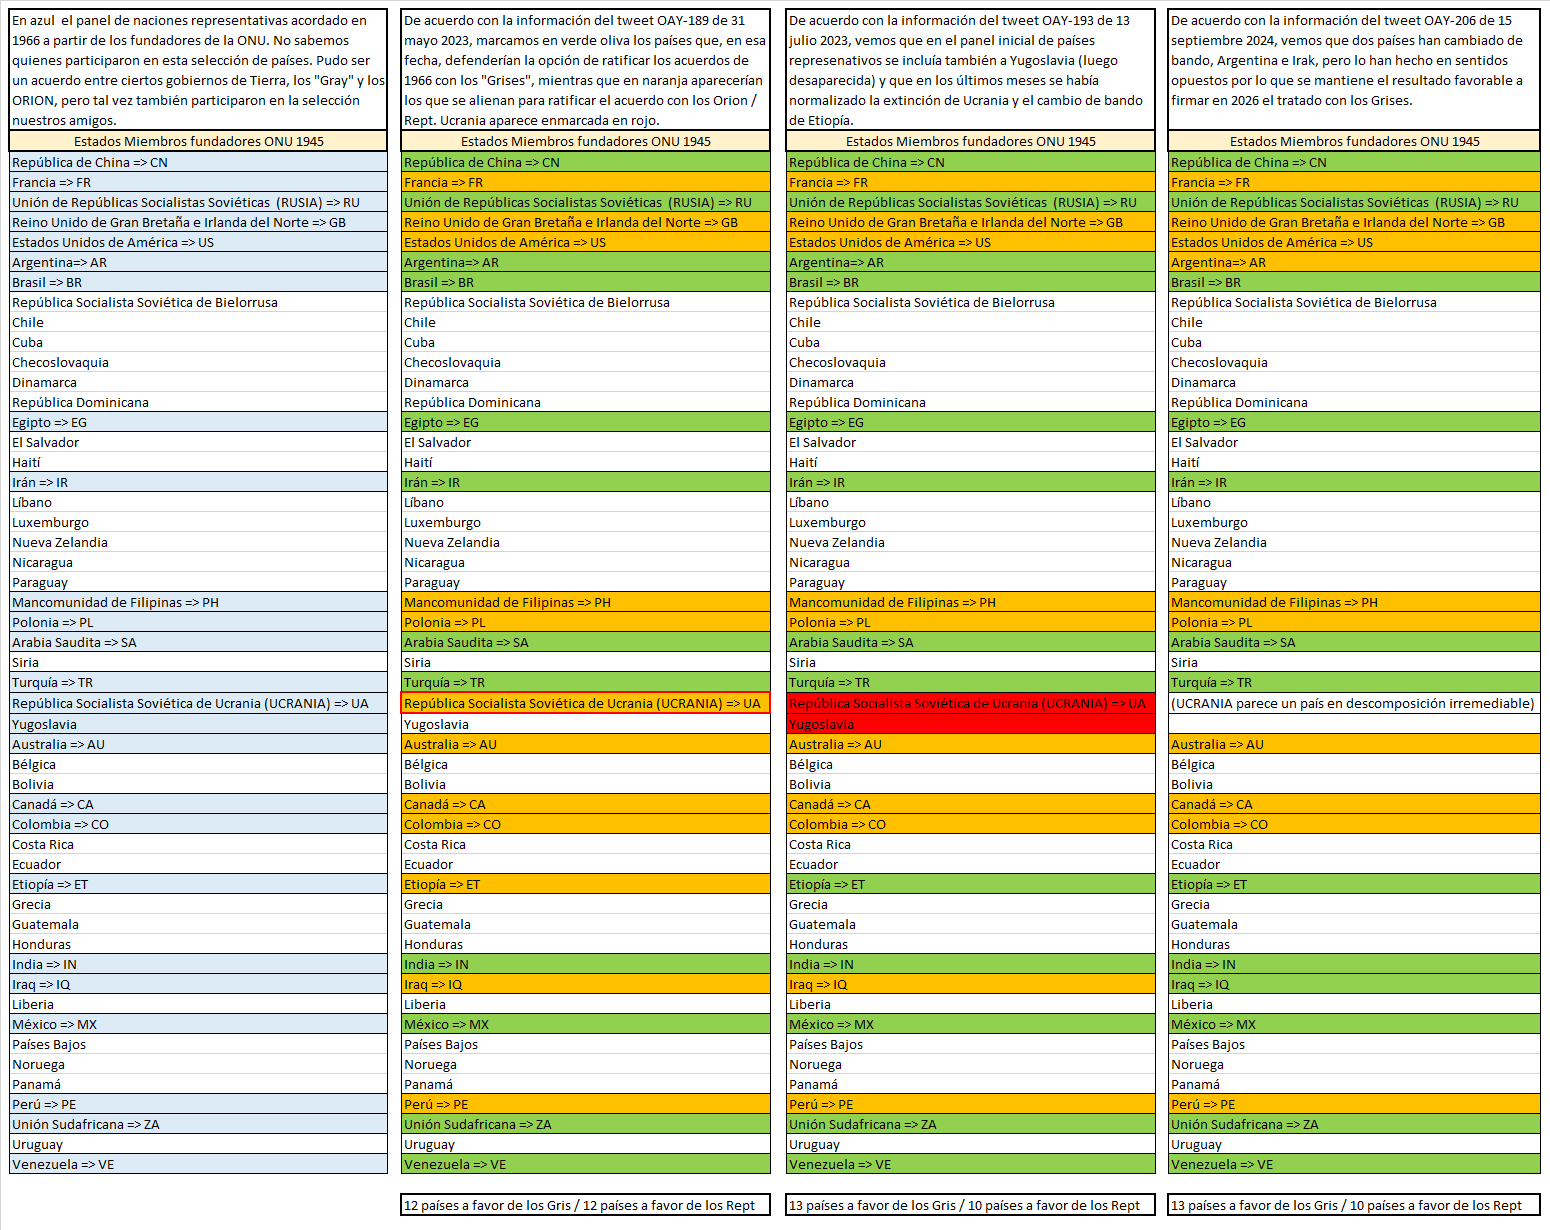
Task: Click the 'UCRANIA parece un país en descomposición' cell
Action: [x=1353, y=703]
